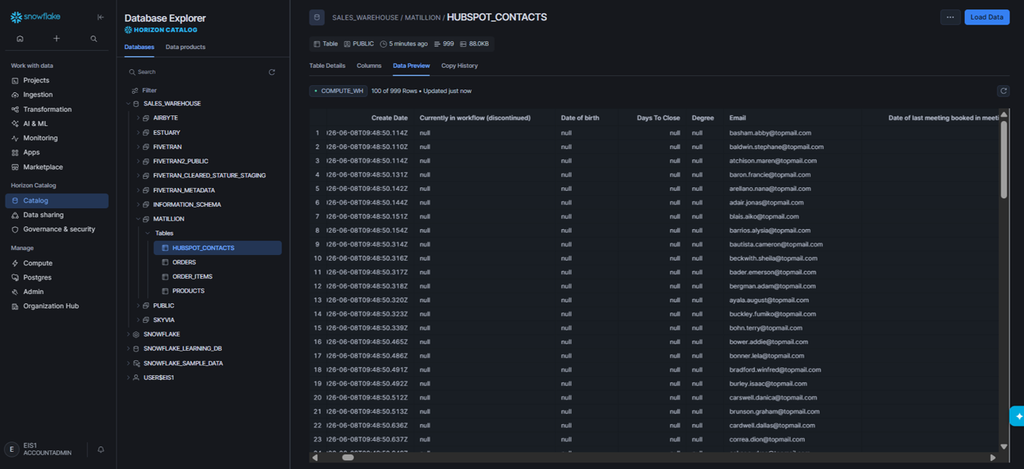Open the blue AI assistant sparkle button

pos(1017,416)
